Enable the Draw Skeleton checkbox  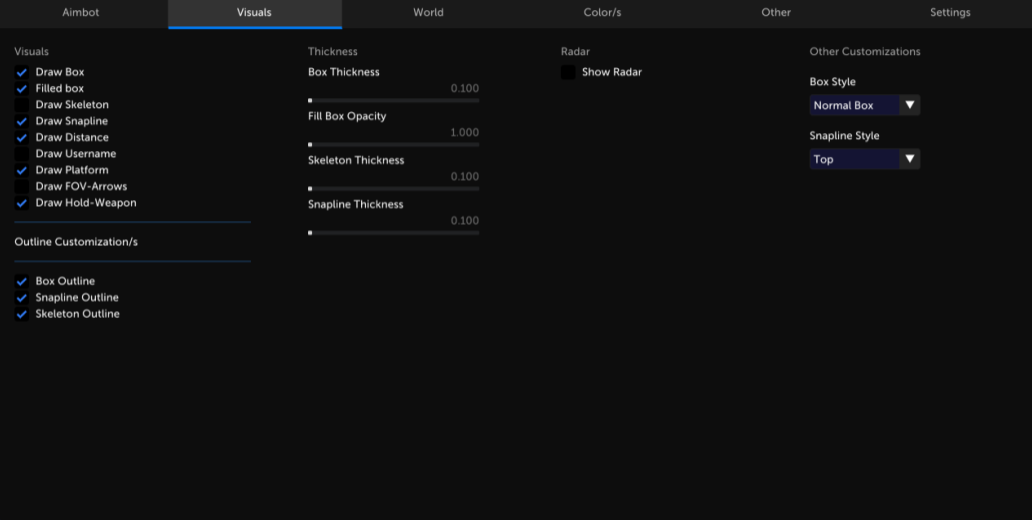pos(22,105)
